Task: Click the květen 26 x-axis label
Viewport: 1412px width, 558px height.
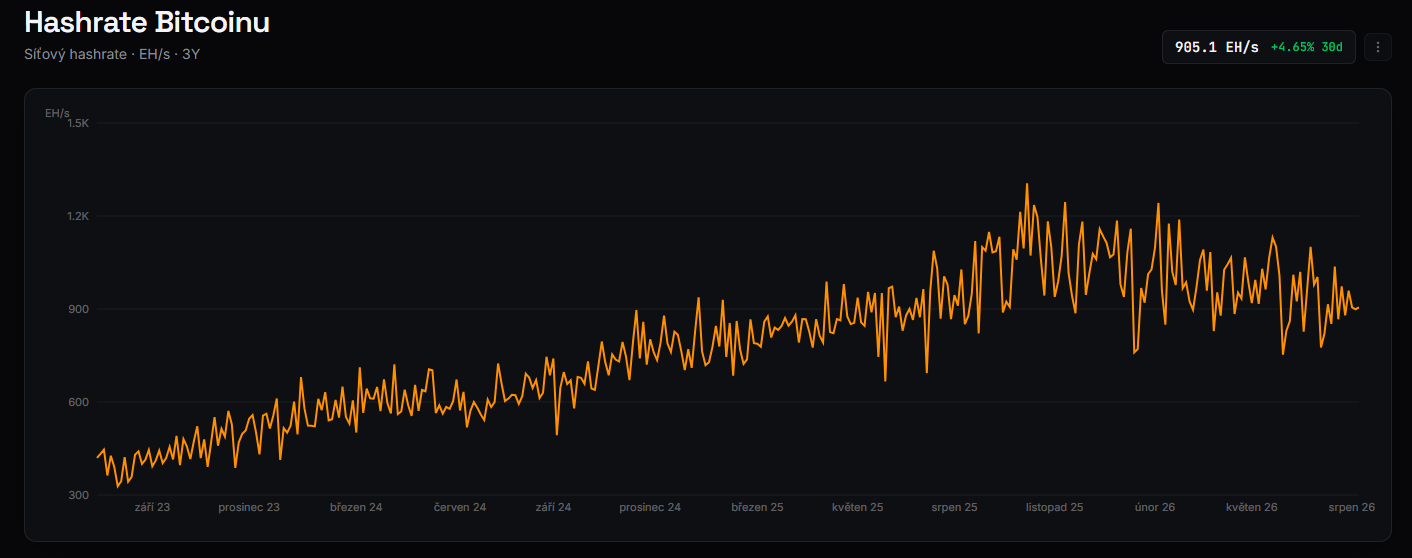Action: [x=1252, y=508]
